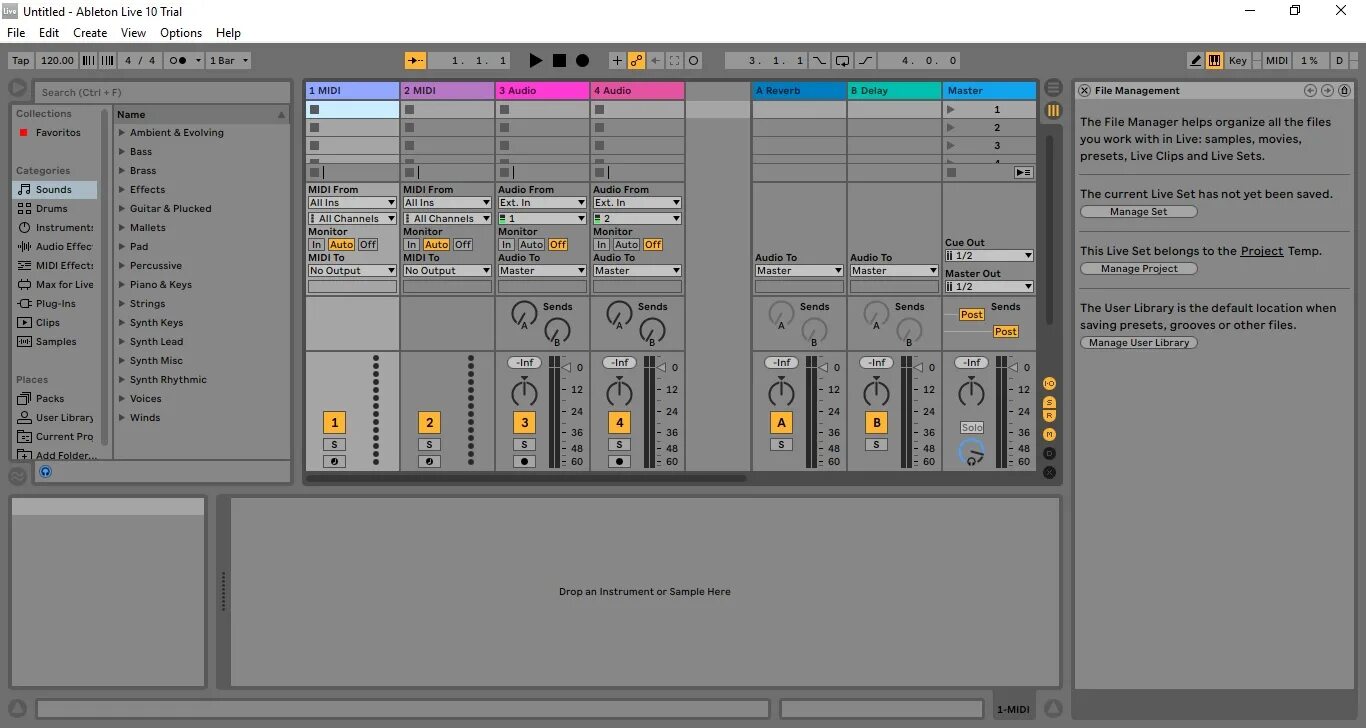The image size is (1366, 728).
Task: Enable MIDI Map Mode
Action: tap(1277, 61)
